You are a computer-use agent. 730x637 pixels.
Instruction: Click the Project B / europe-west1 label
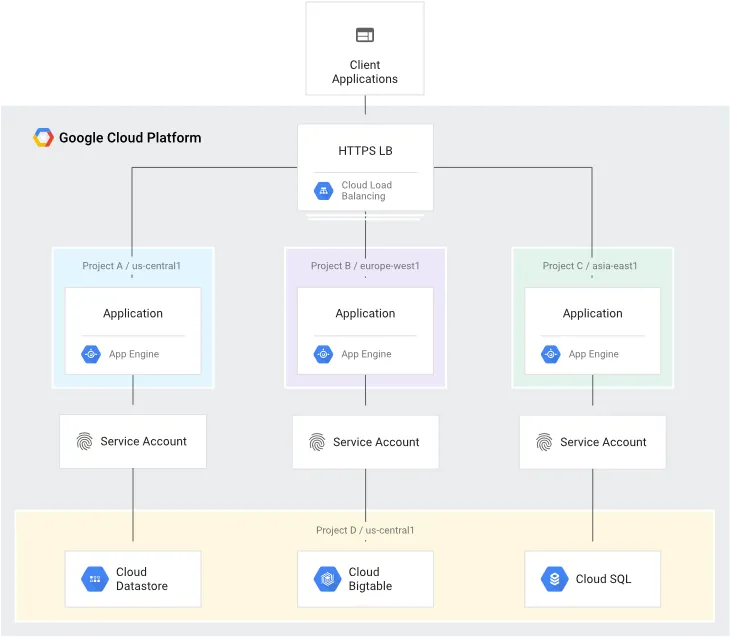[365, 266]
